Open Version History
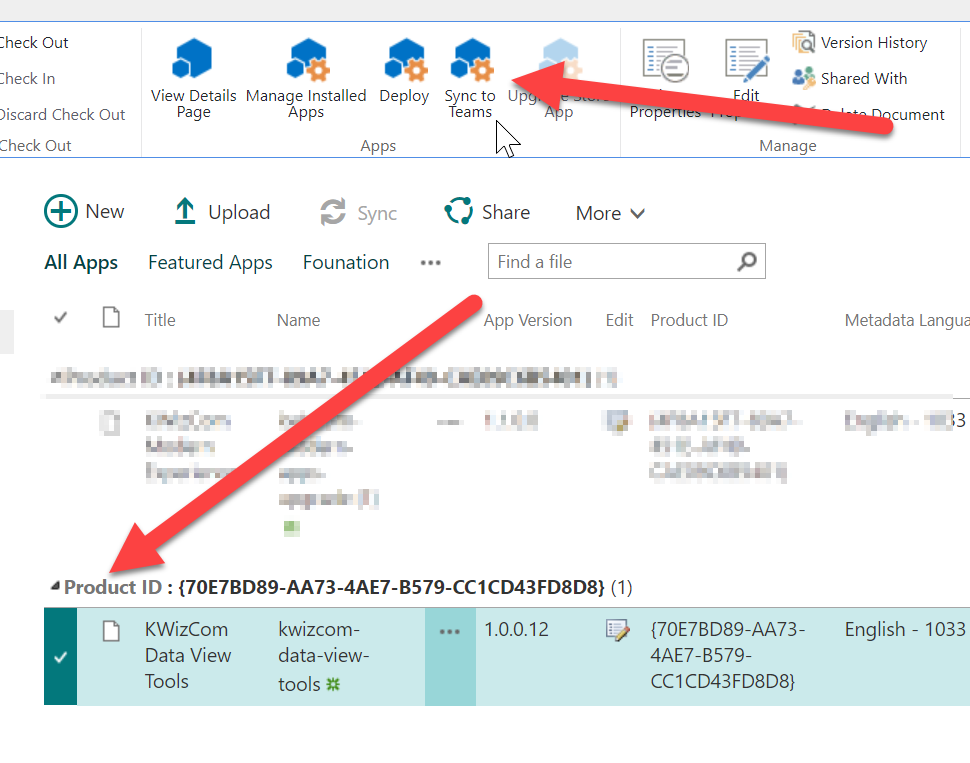 coord(860,43)
